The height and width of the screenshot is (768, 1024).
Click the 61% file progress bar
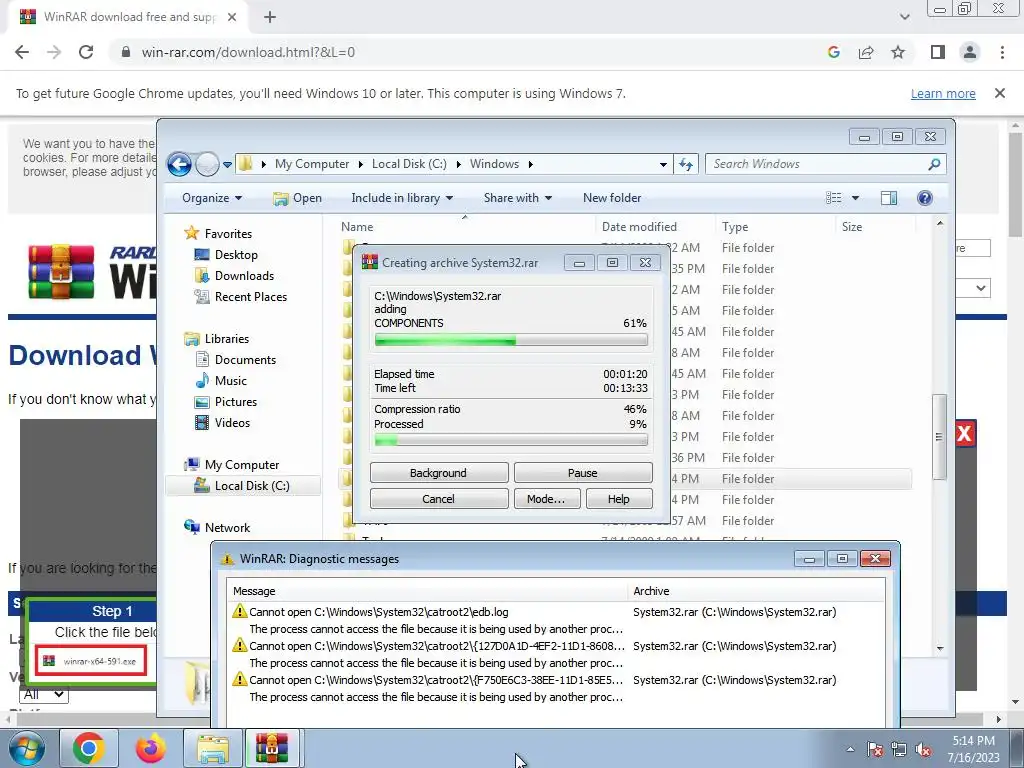pos(511,340)
